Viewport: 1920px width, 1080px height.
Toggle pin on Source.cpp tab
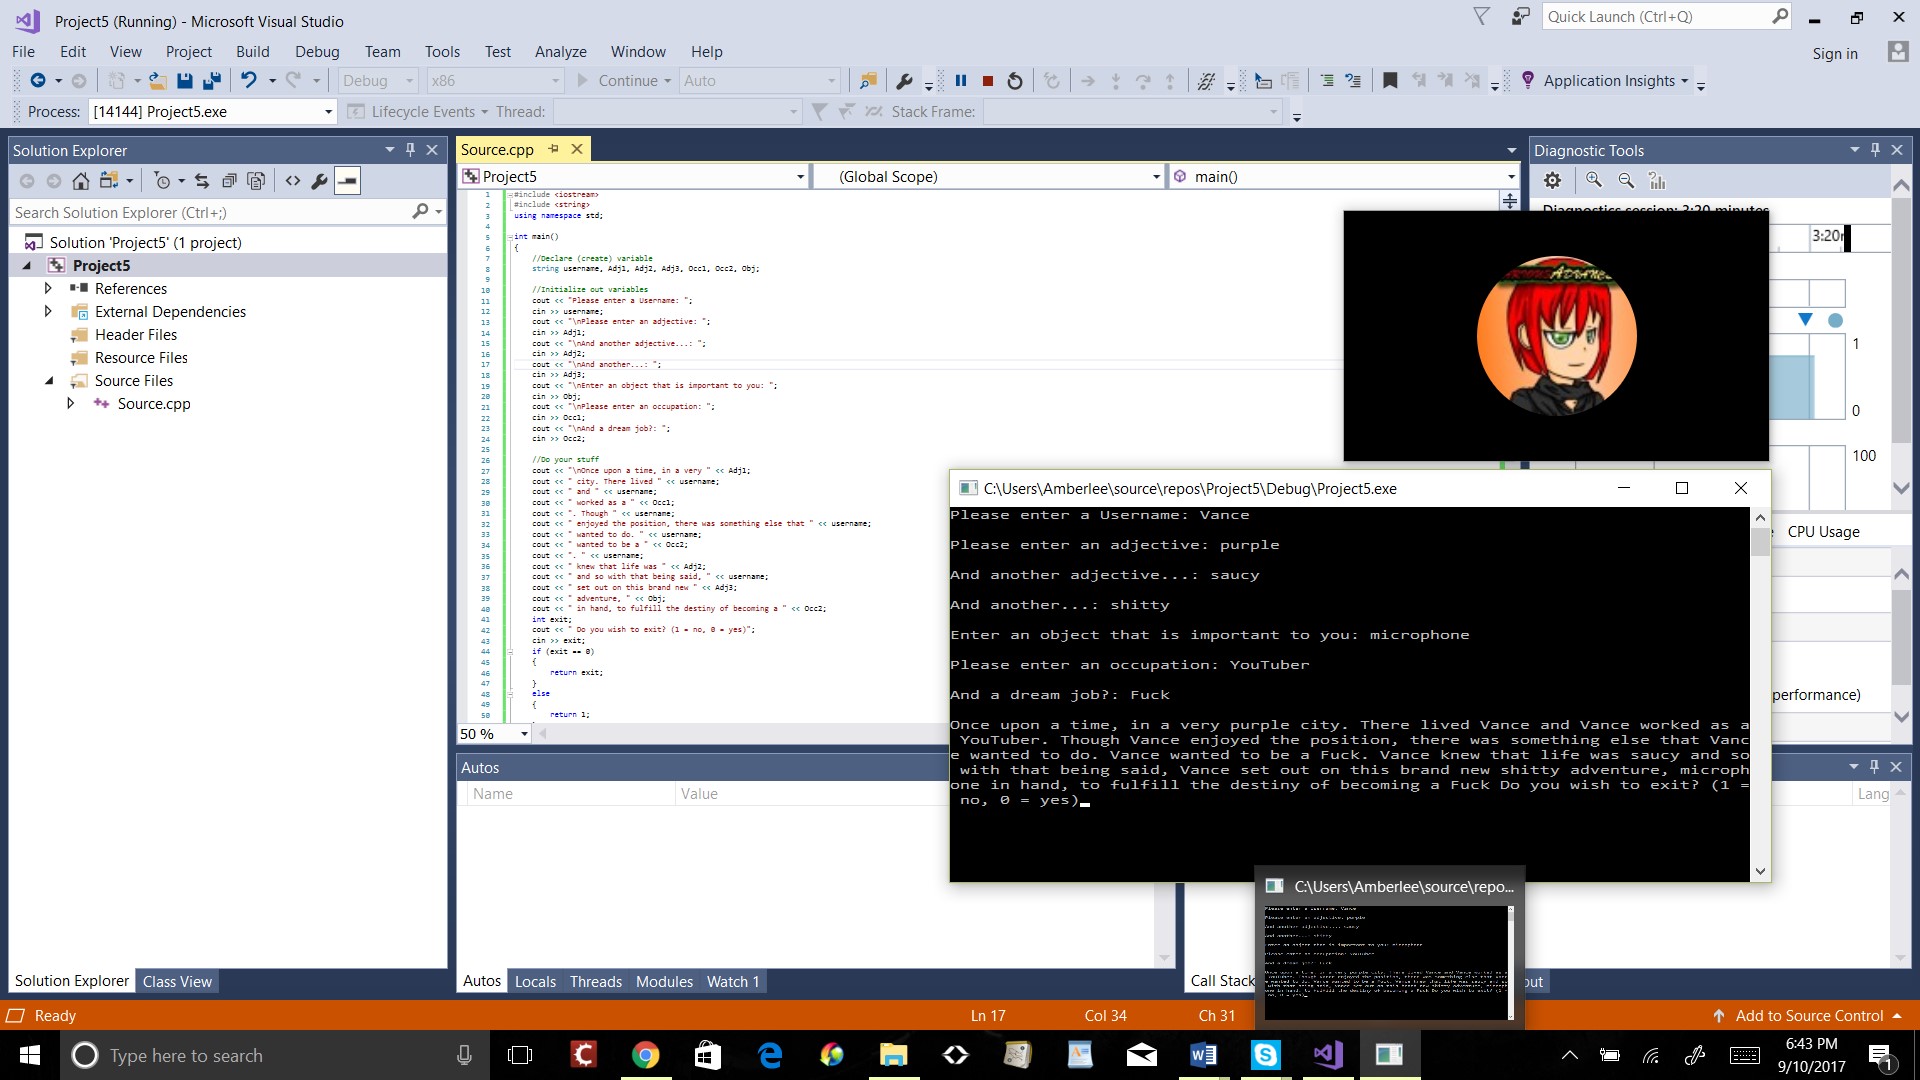pos(553,149)
